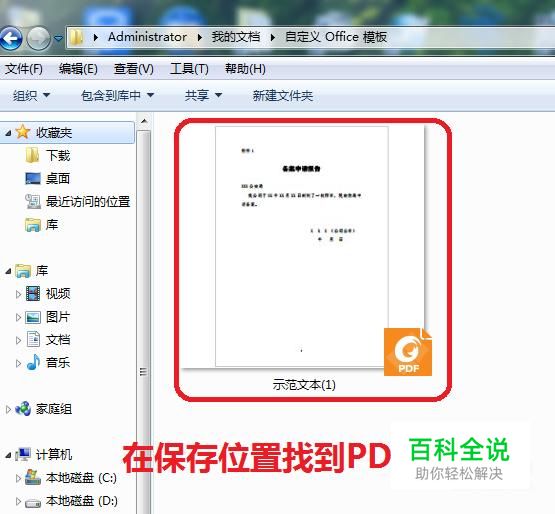
Task: Select the 视频 library
Action: point(58,293)
